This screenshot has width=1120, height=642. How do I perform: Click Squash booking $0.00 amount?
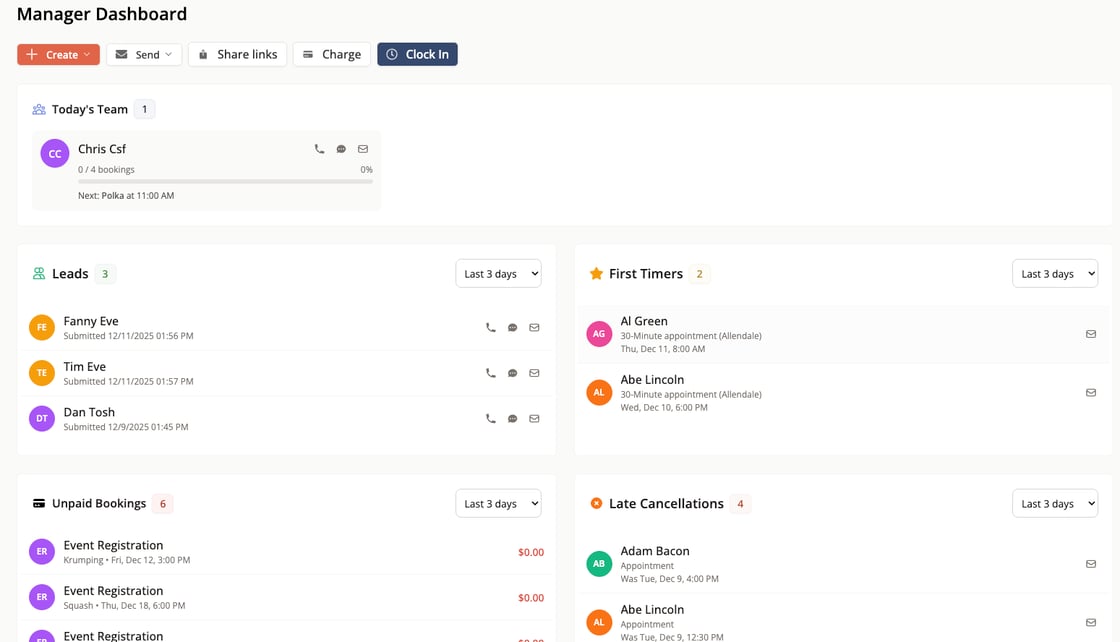(531, 598)
